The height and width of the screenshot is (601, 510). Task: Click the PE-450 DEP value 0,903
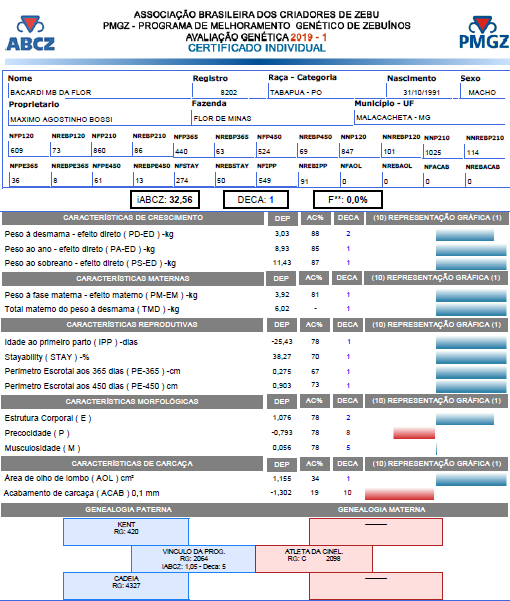tap(282, 385)
